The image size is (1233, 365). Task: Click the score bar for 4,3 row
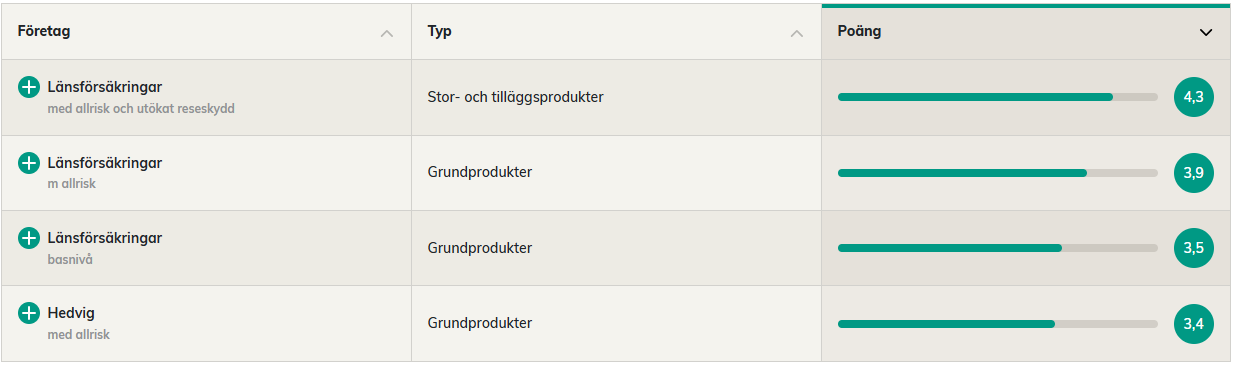[x=998, y=97]
